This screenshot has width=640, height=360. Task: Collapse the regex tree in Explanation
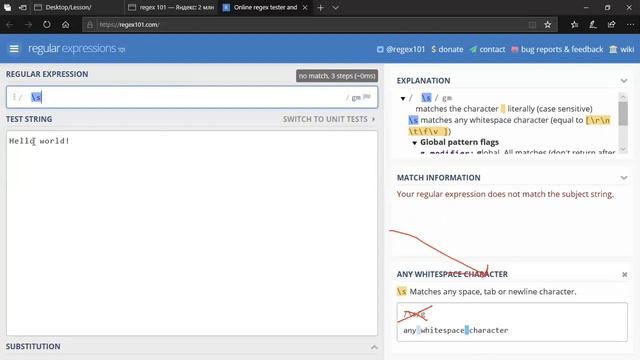(x=403, y=98)
